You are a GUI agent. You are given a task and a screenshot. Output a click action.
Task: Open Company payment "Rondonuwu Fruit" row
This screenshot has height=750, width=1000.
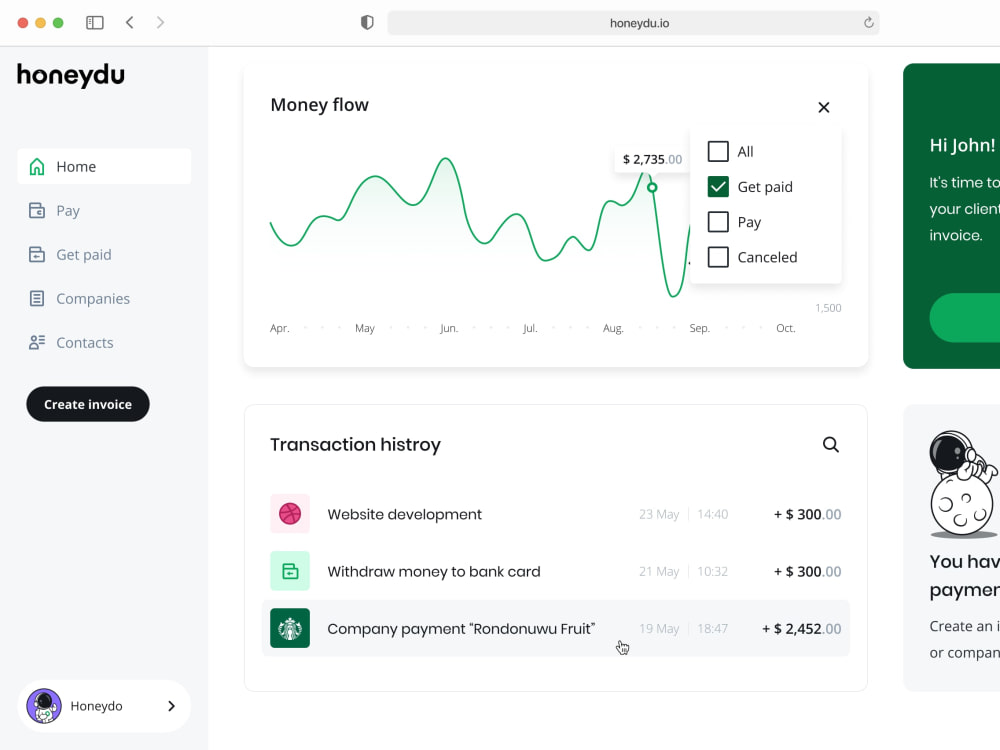(555, 628)
